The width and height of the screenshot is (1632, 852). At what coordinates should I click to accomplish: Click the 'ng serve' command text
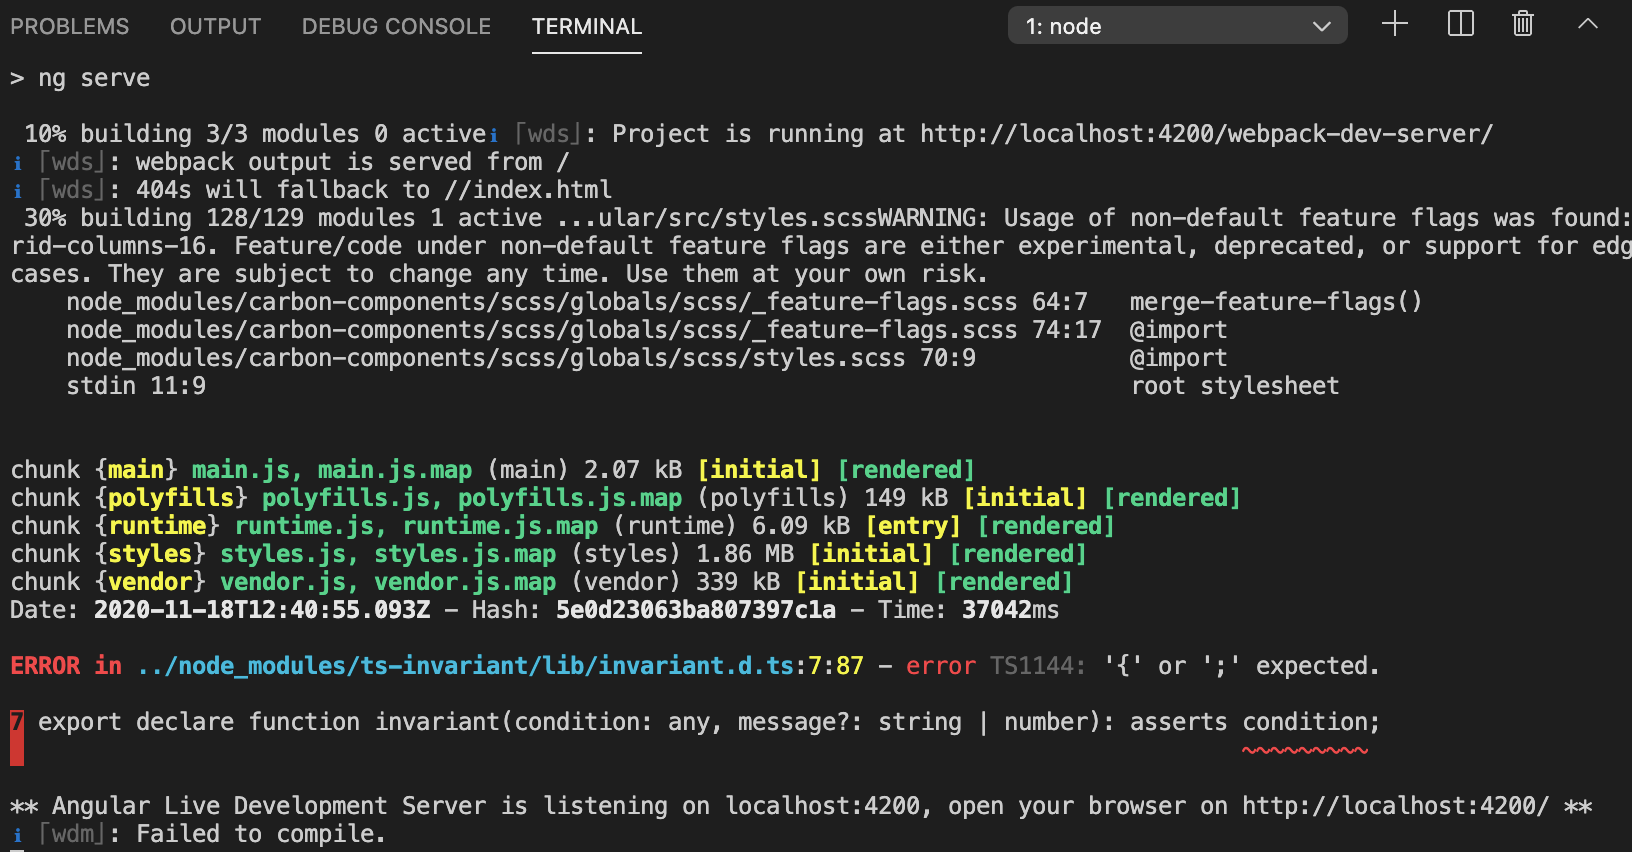coord(94,78)
